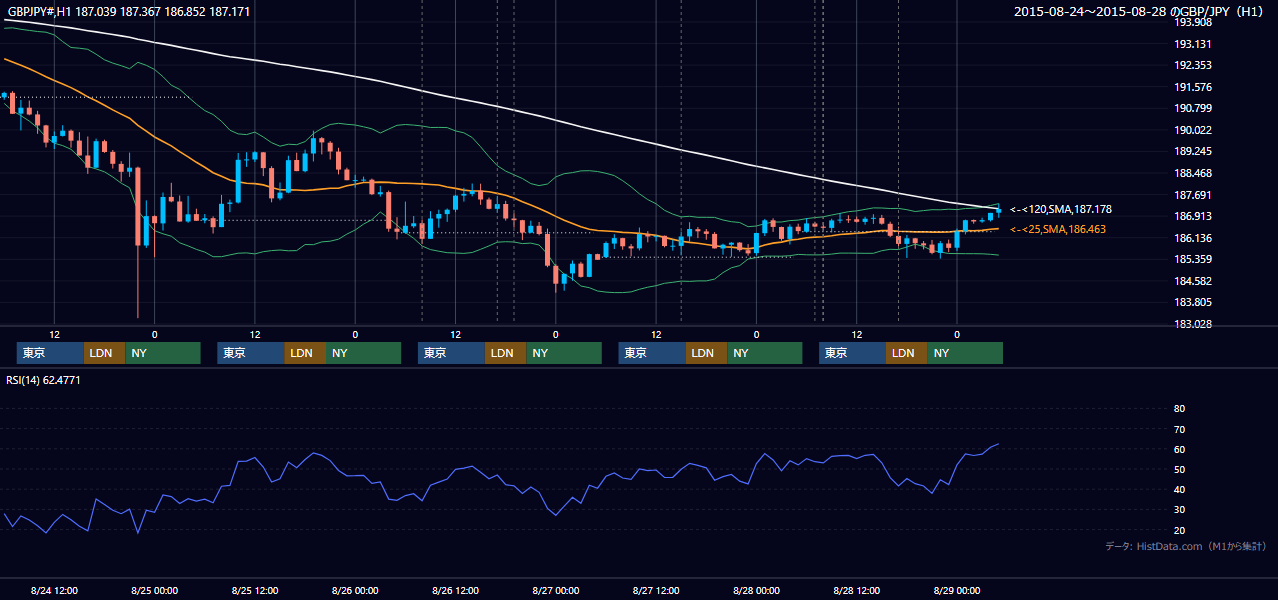The width and height of the screenshot is (1278, 600).
Task: Click the last 東京 session block
Action: 852,353
